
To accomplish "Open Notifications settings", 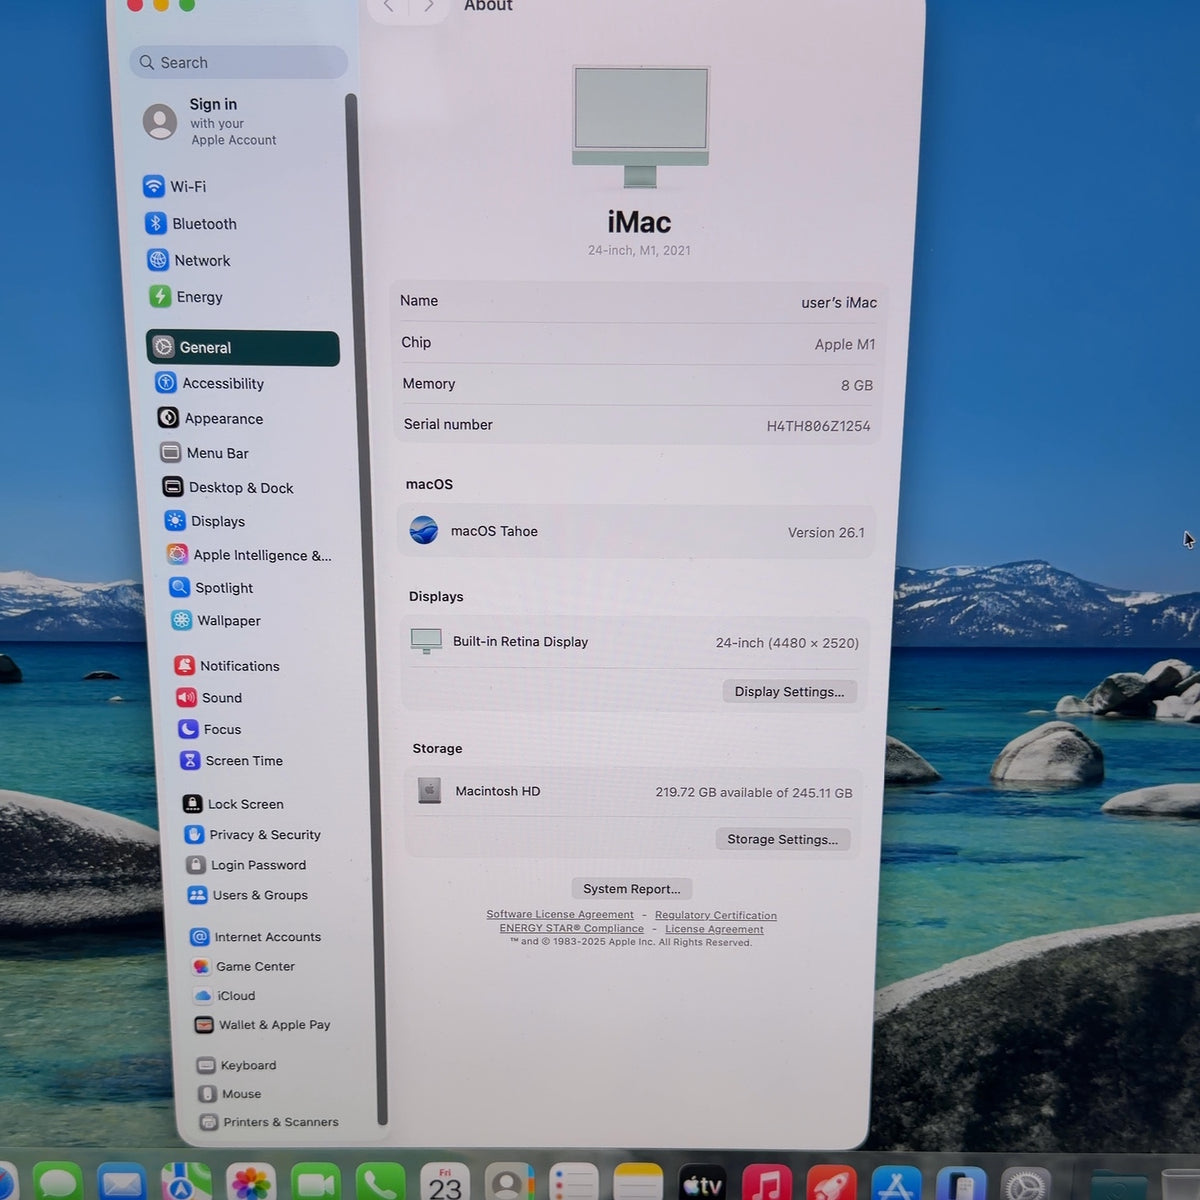I will click(x=227, y=666).
